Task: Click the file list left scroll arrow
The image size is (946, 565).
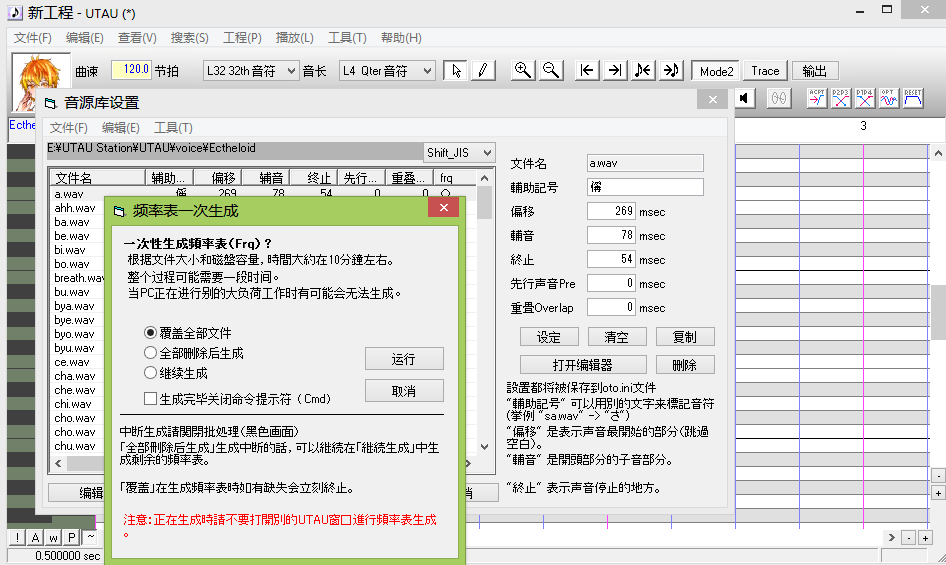Action: tap(58, 464)
